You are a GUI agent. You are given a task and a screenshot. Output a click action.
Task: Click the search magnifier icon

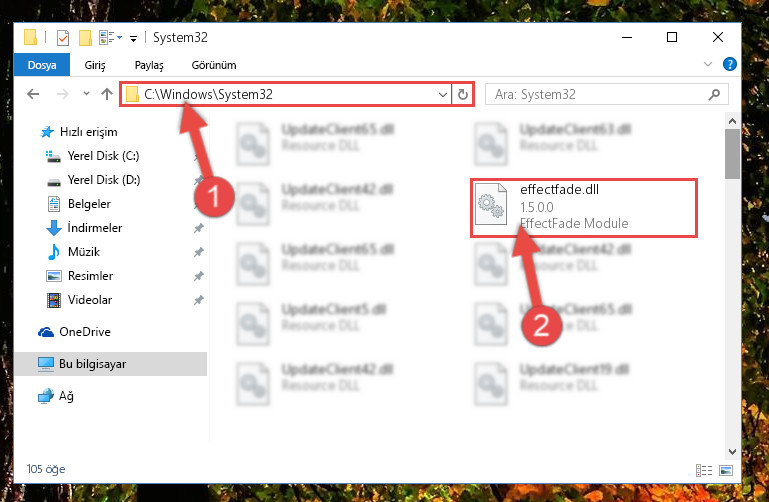pos(715,94)
